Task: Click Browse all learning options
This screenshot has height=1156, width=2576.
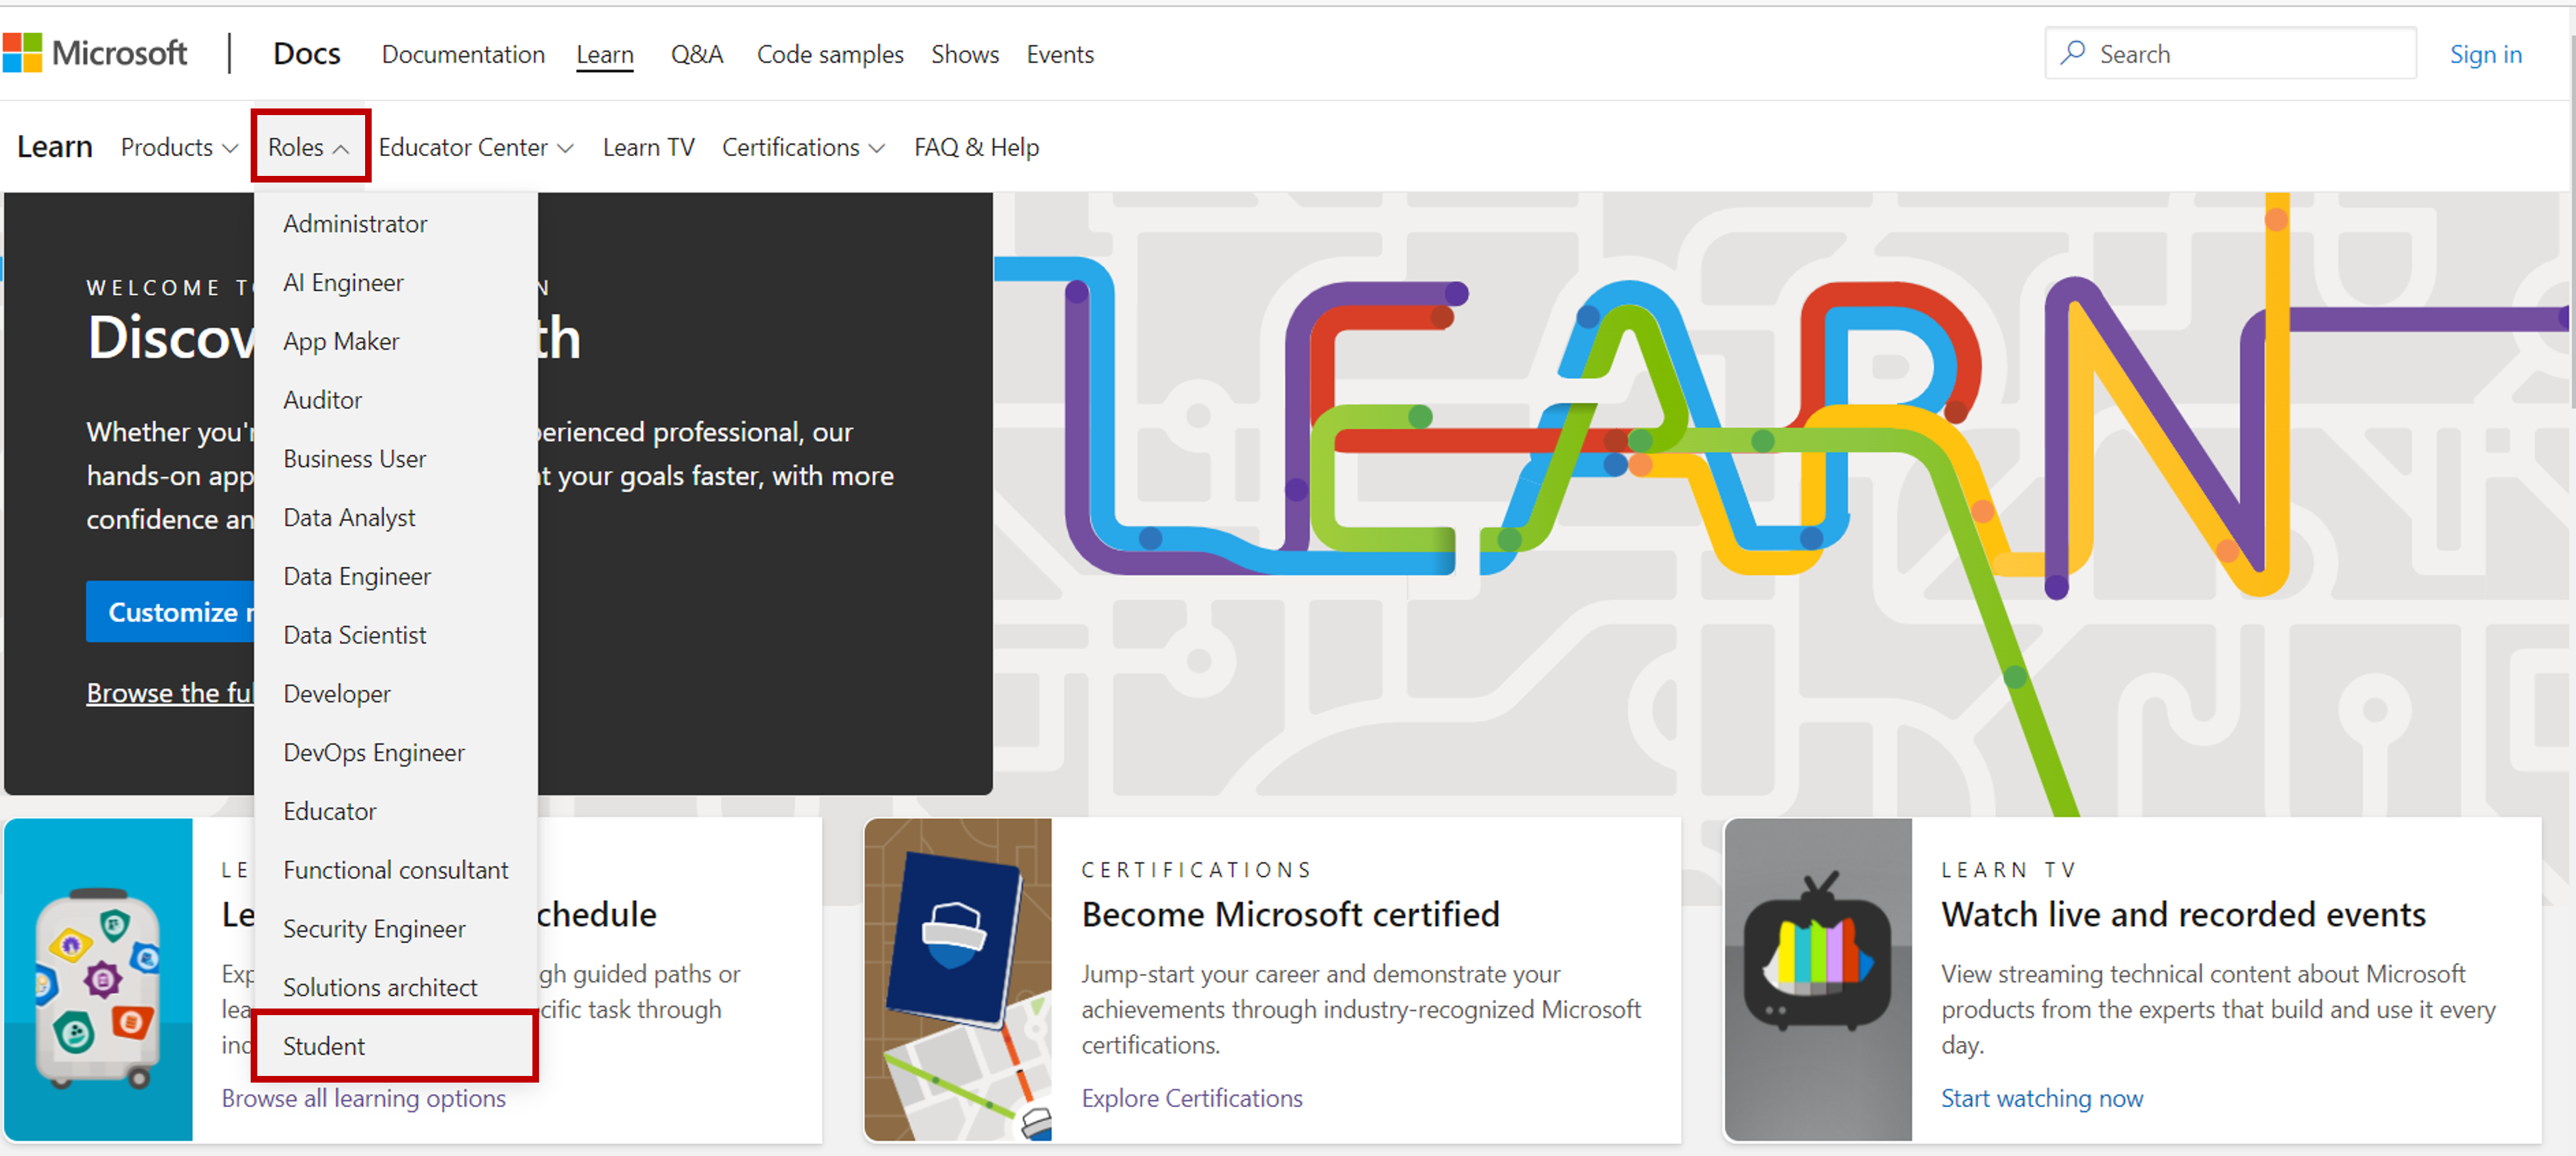Action: pyautogui.click(x=364, y=1098)
